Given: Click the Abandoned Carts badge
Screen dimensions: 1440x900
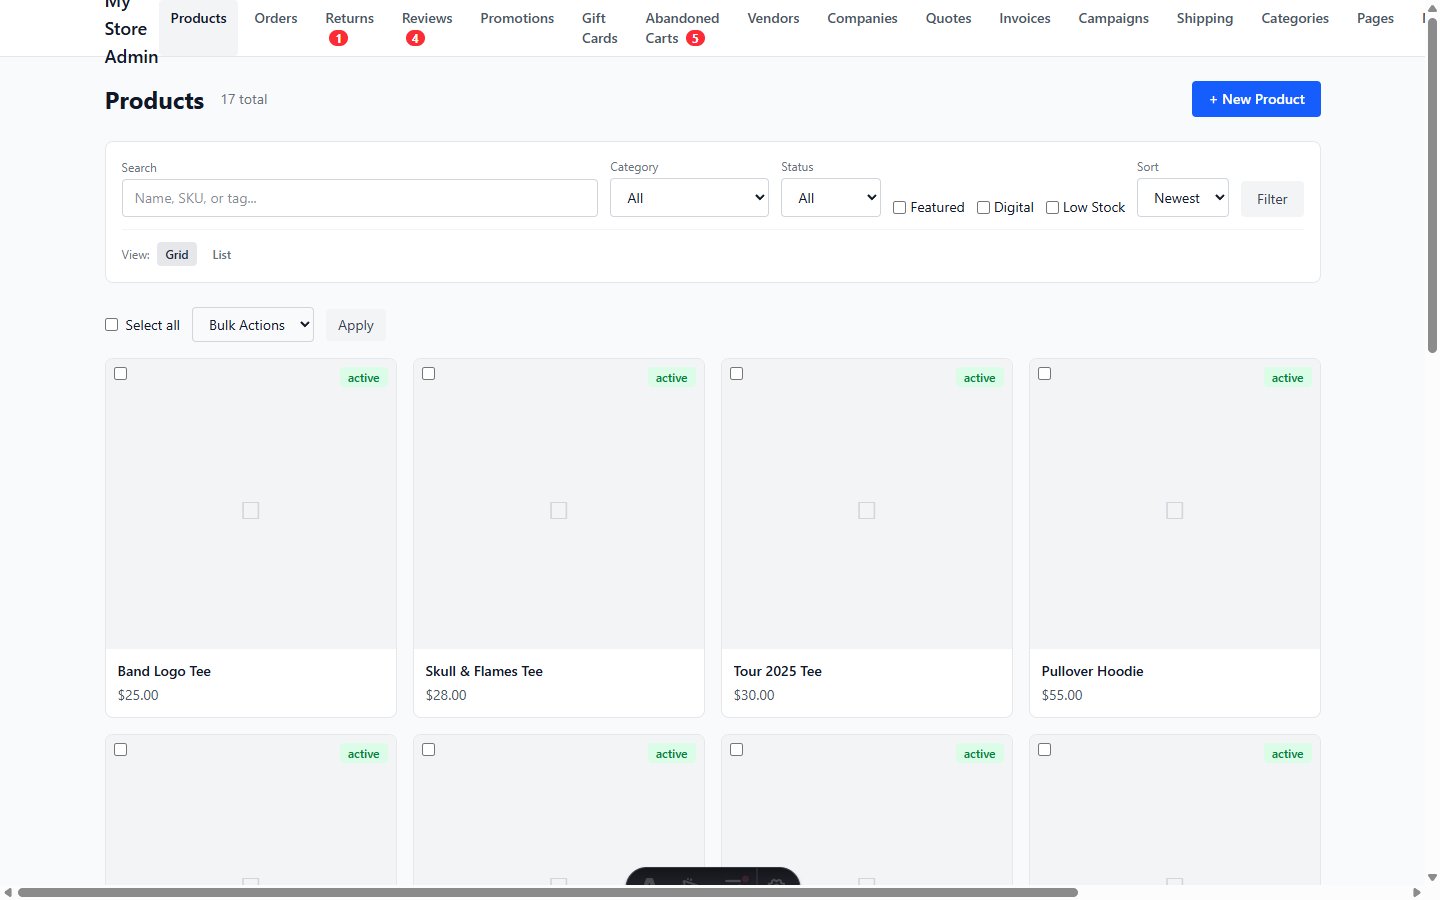Looking at the screenshot, I should [694, 38].
